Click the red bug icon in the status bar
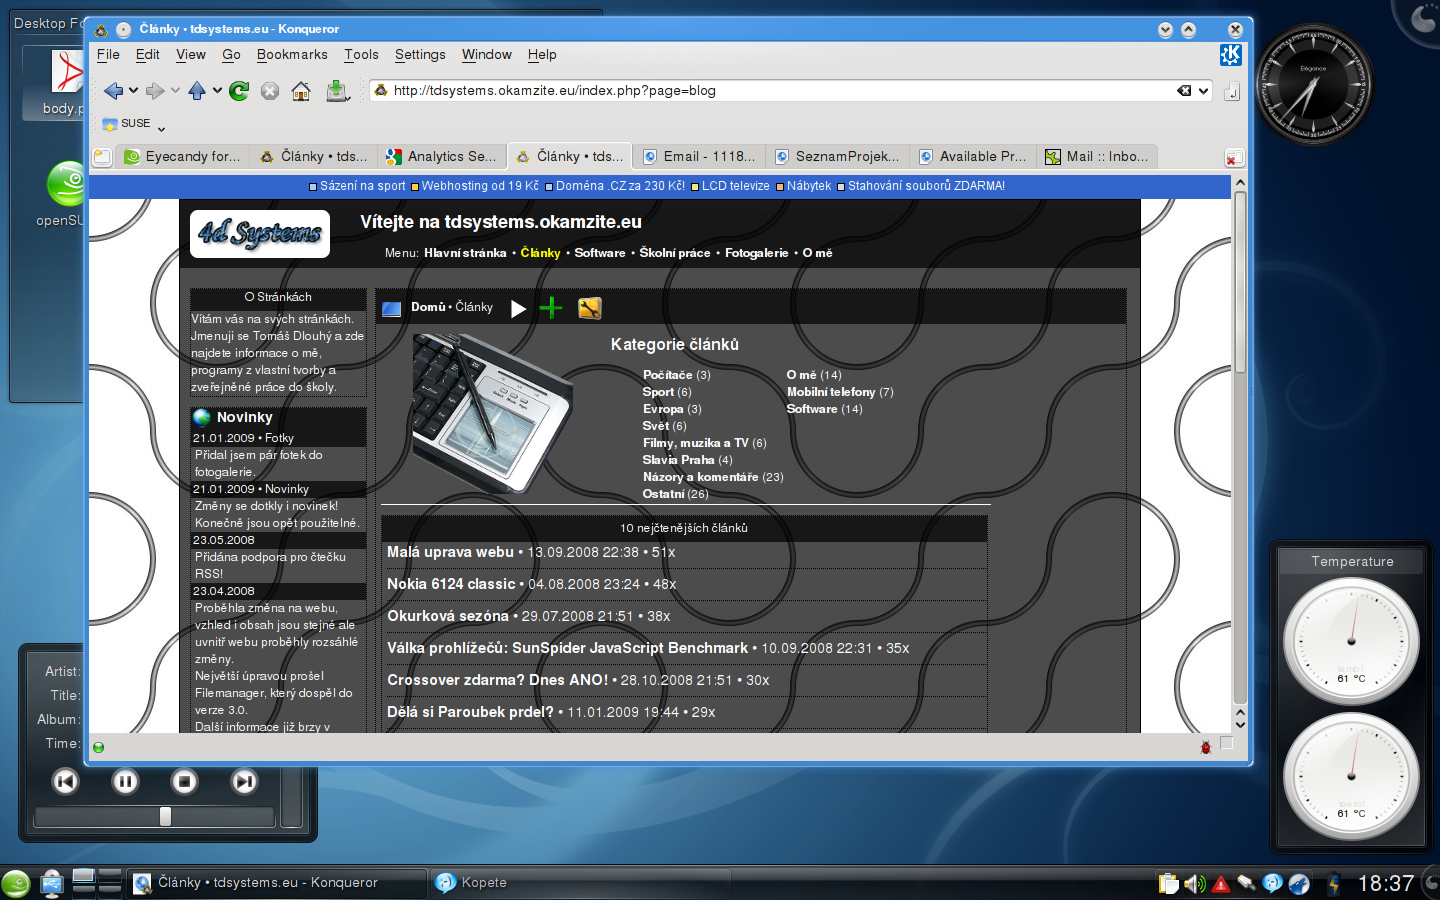Image resolution: width=1440 pixels, height=900 pixels. 1206,746
